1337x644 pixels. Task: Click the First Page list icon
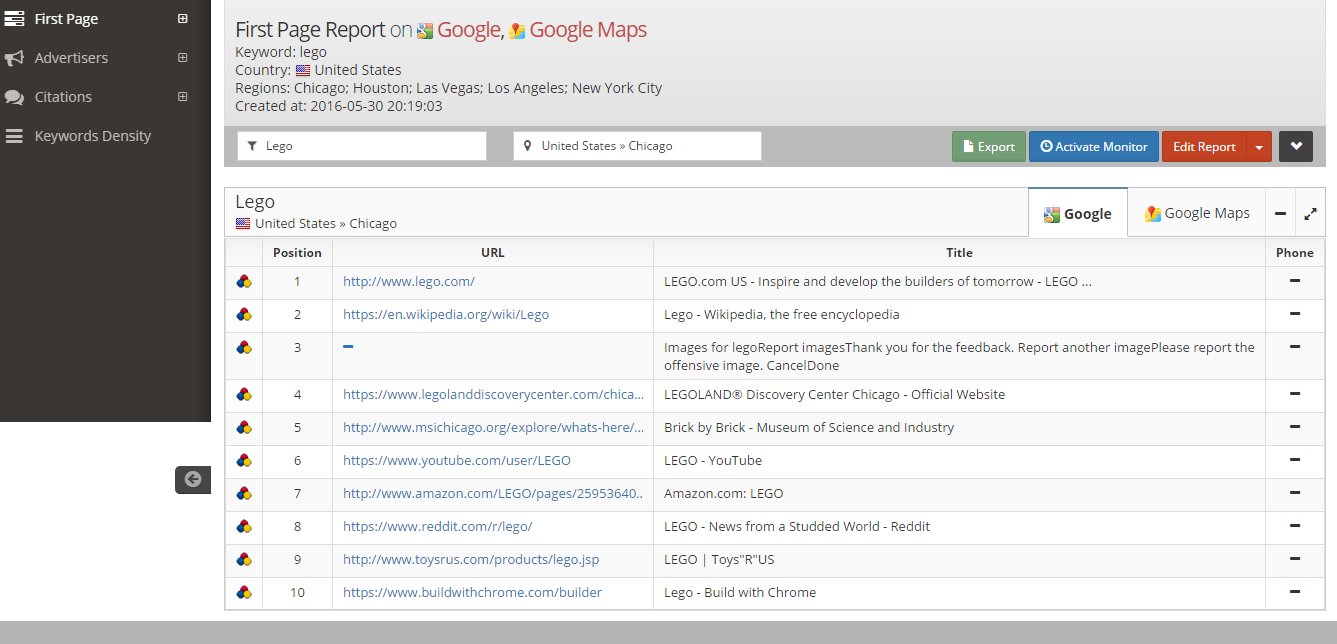pos(14,19)
